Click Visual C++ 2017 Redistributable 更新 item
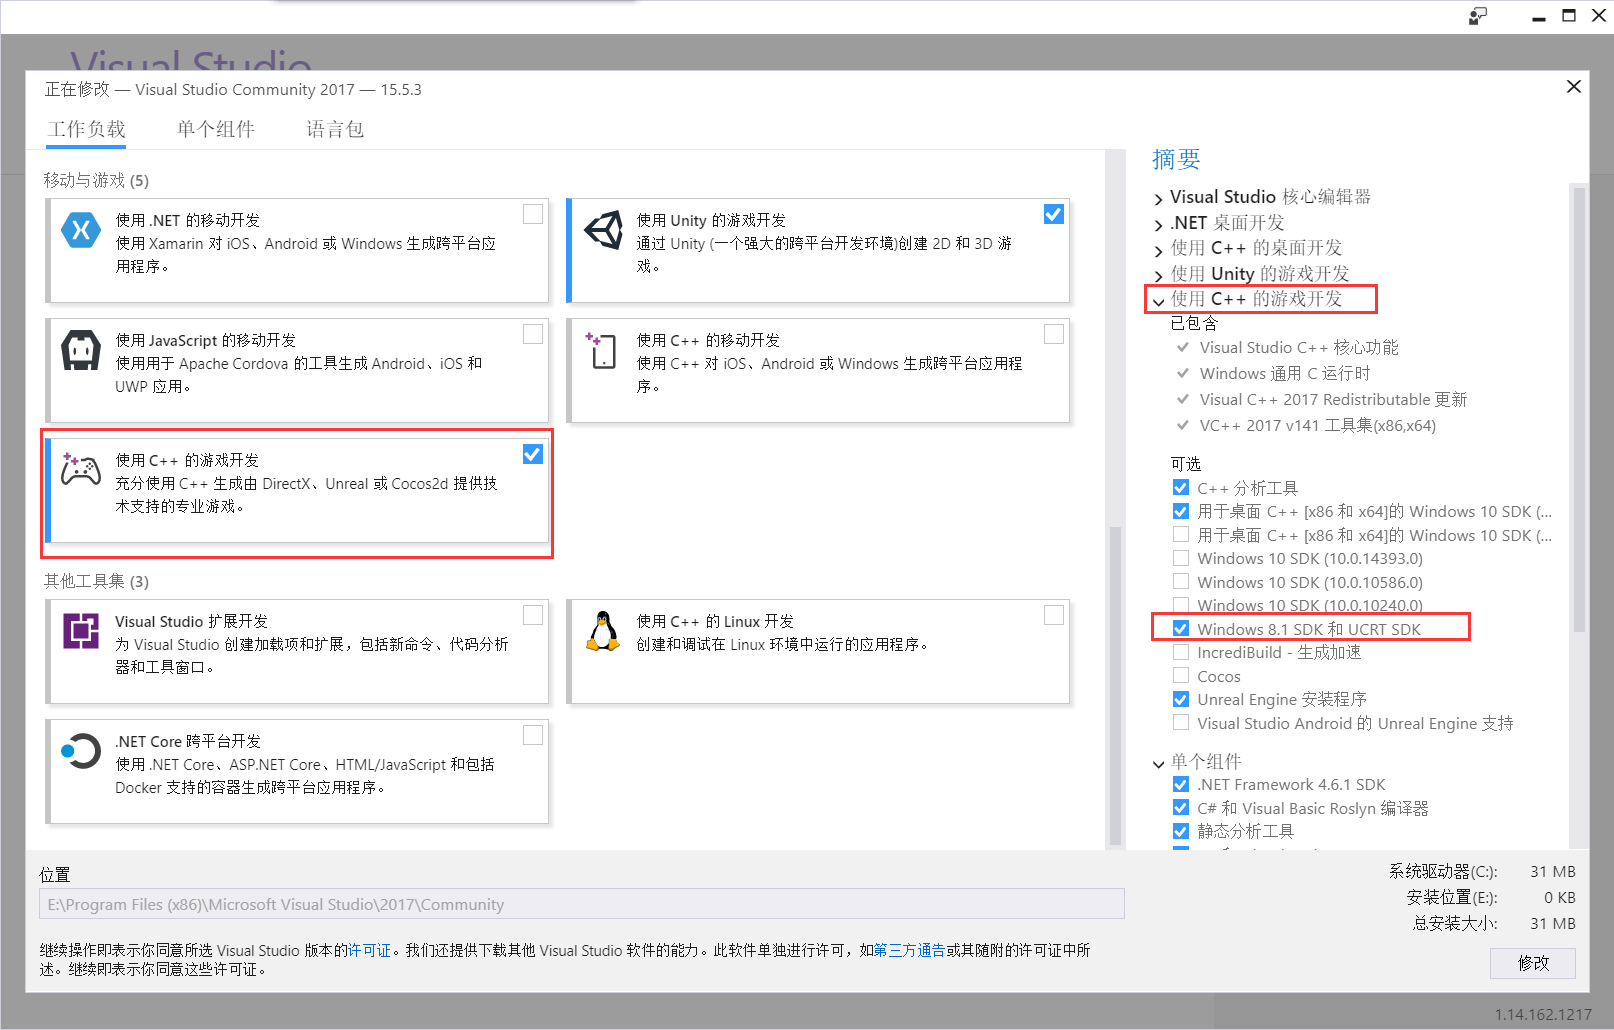Screen dimensions: 1614x1030 click(1333, 399)
